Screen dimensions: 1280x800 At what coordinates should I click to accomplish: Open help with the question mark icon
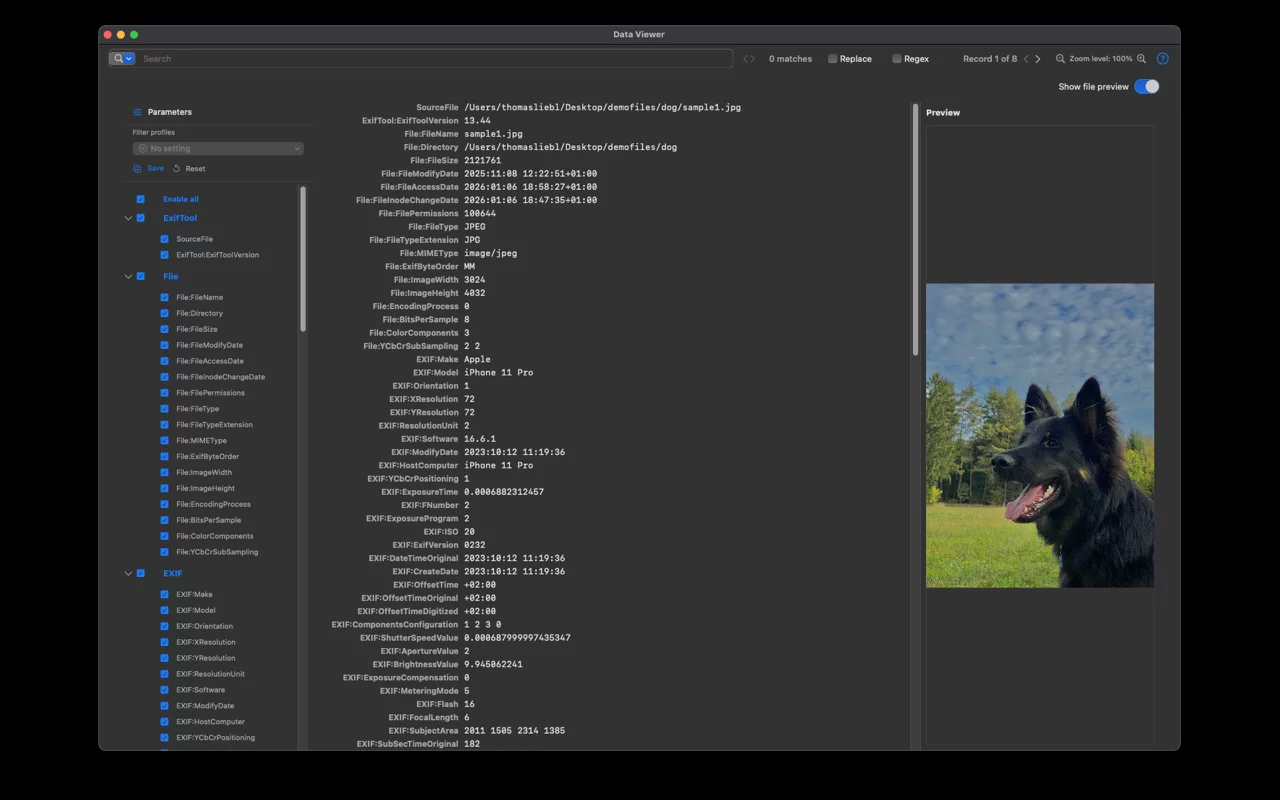[1162, 59]
